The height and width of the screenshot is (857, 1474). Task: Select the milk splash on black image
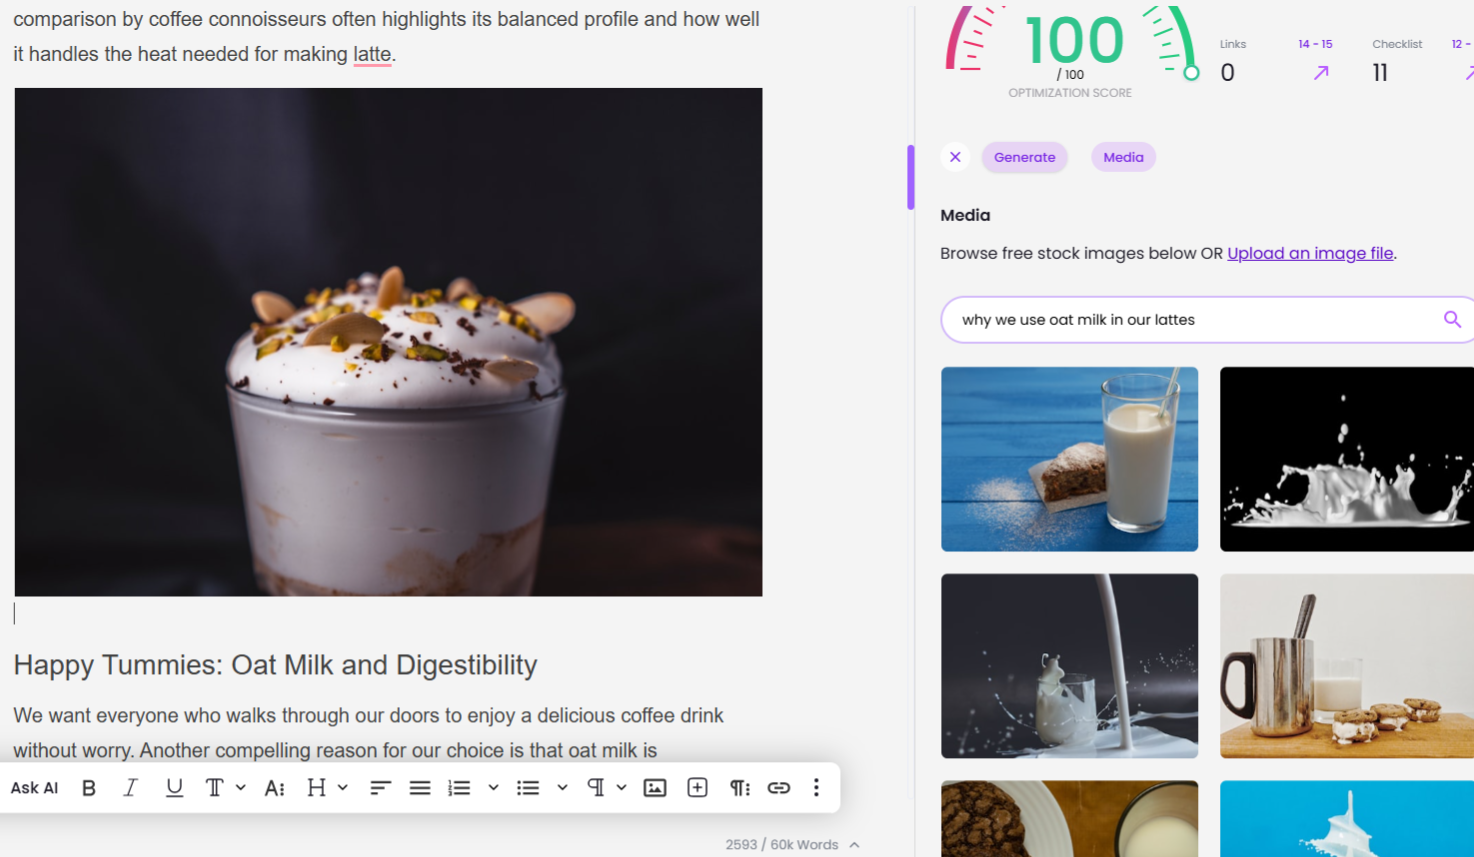coord(1346,459)
